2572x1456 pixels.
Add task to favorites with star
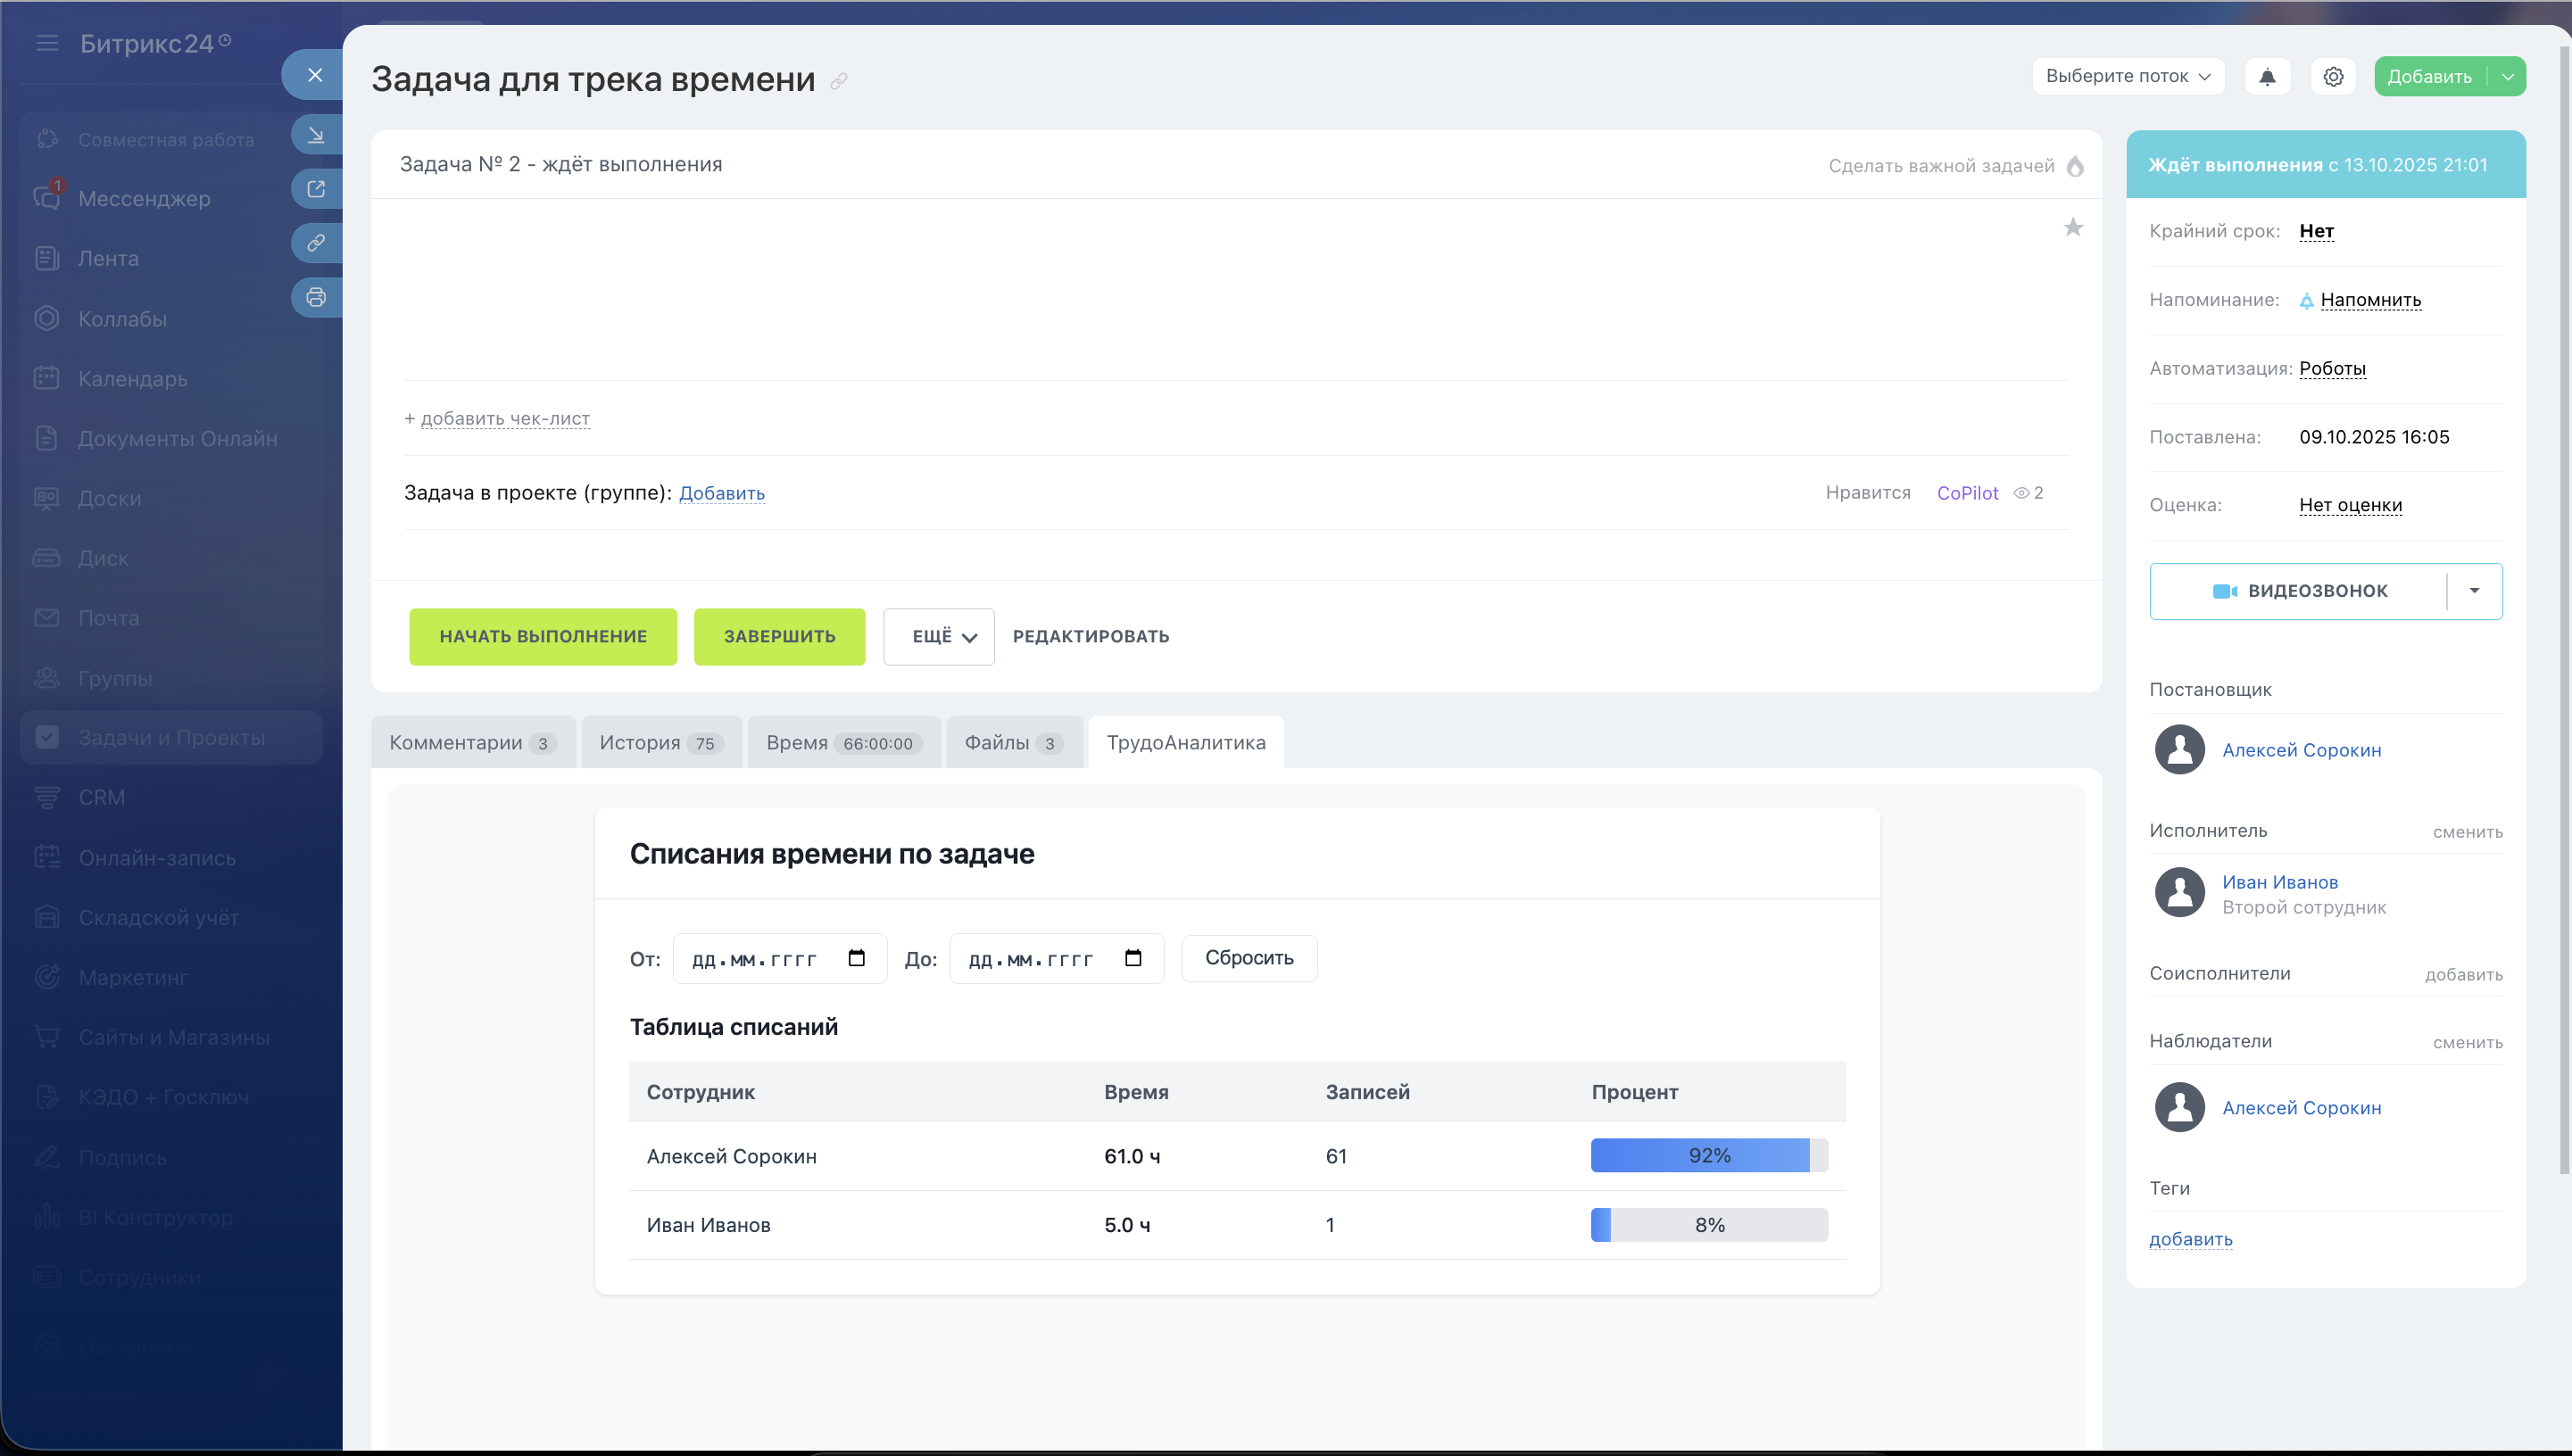pos(2073,228)
